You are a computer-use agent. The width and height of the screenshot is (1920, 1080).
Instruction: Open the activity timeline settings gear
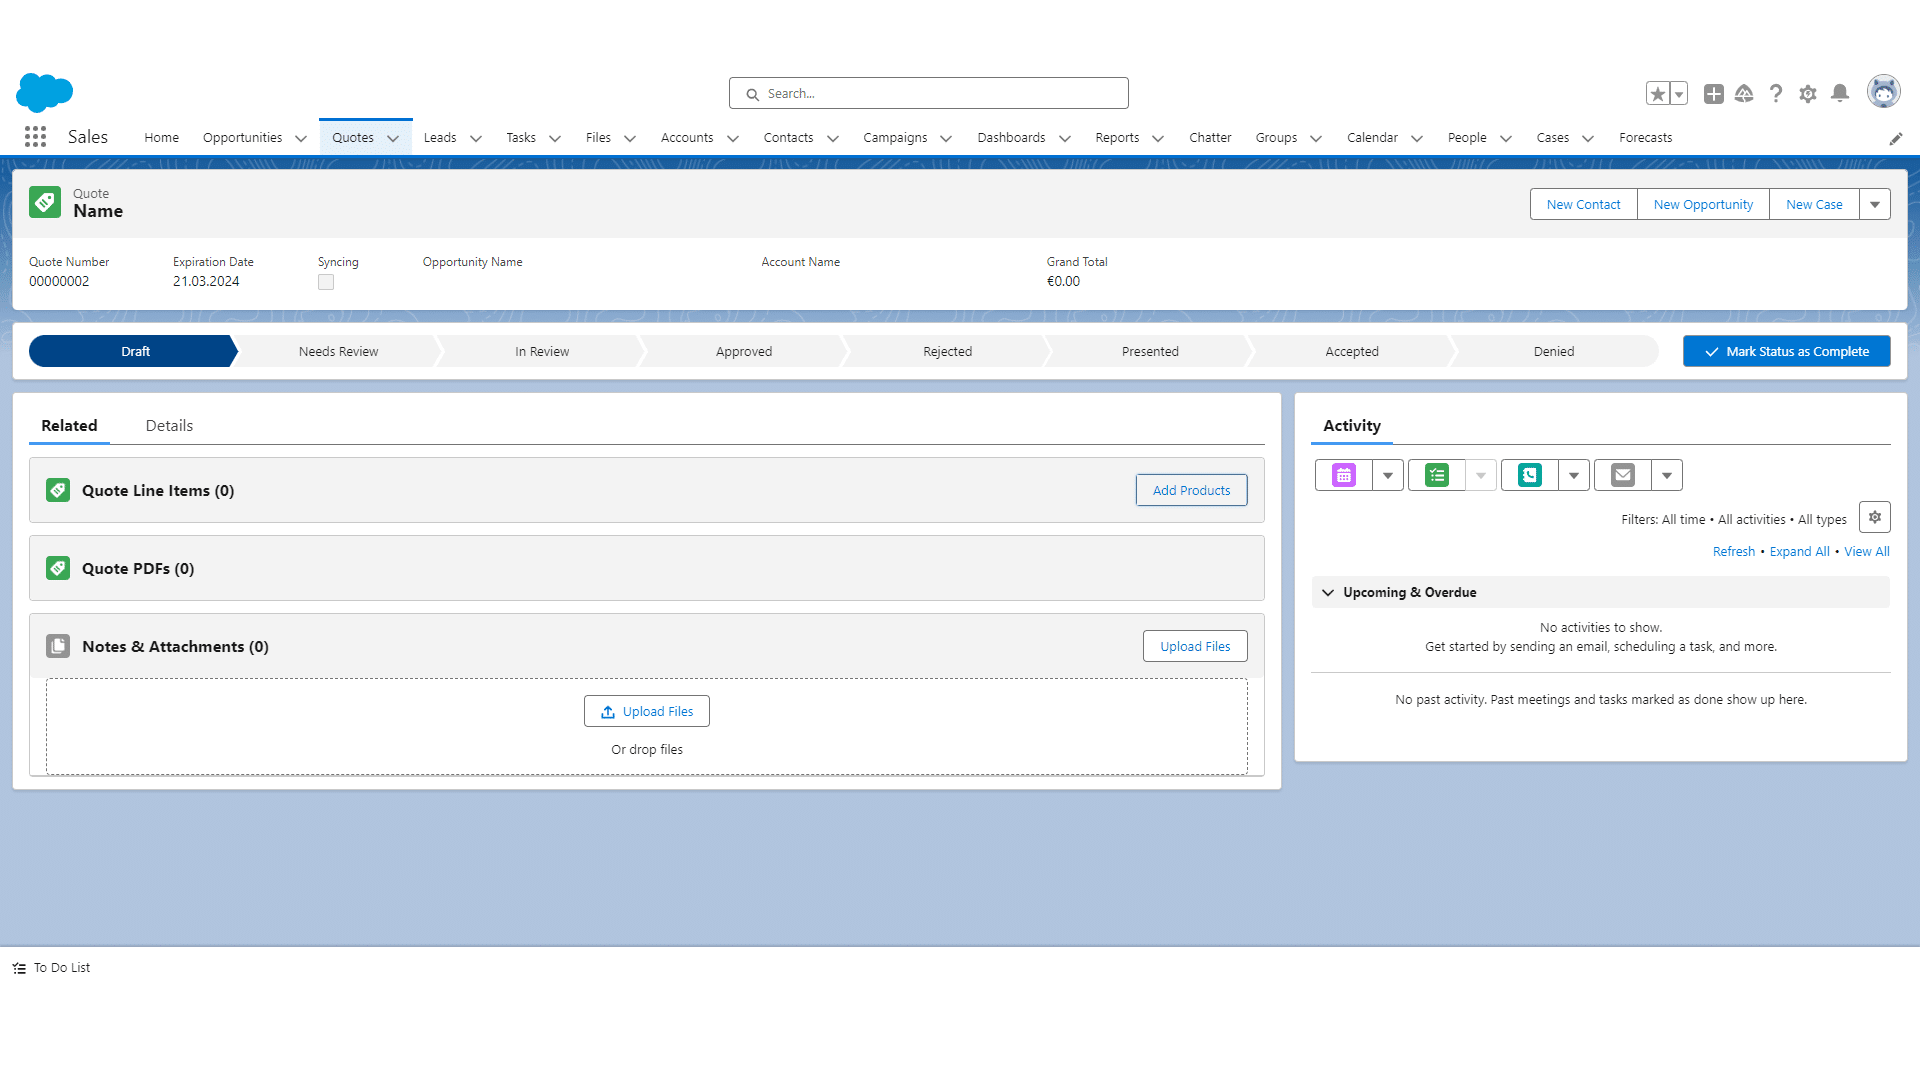[x=1875, y=517]
